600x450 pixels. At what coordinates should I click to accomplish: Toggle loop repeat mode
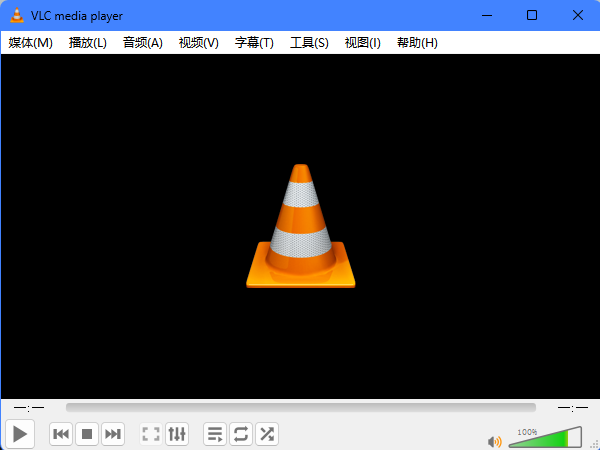241,434
